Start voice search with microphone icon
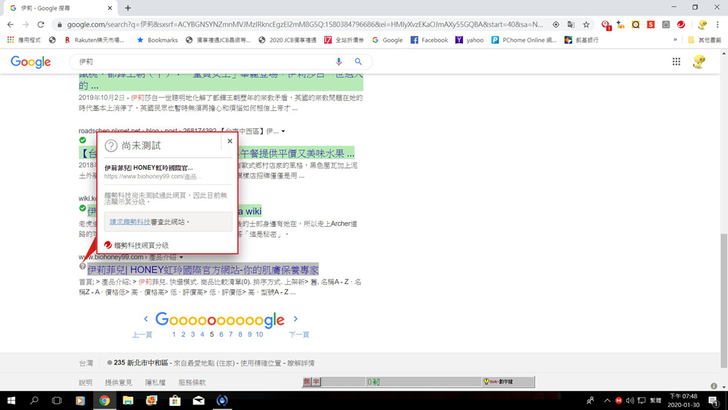Image resolution: width=728 pixels, height=410 pixels. tap(339, 61)
